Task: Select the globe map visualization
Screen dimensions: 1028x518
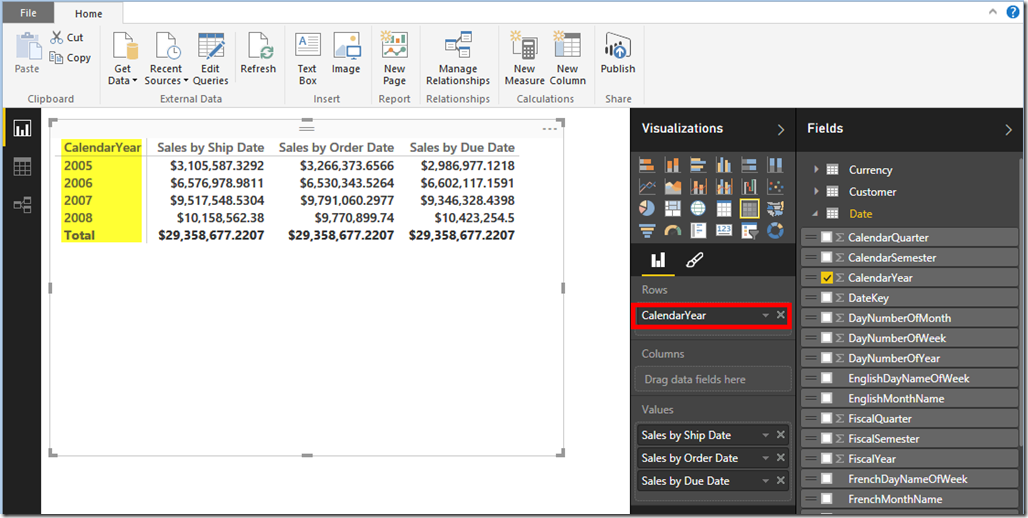Action: point(698,209)
